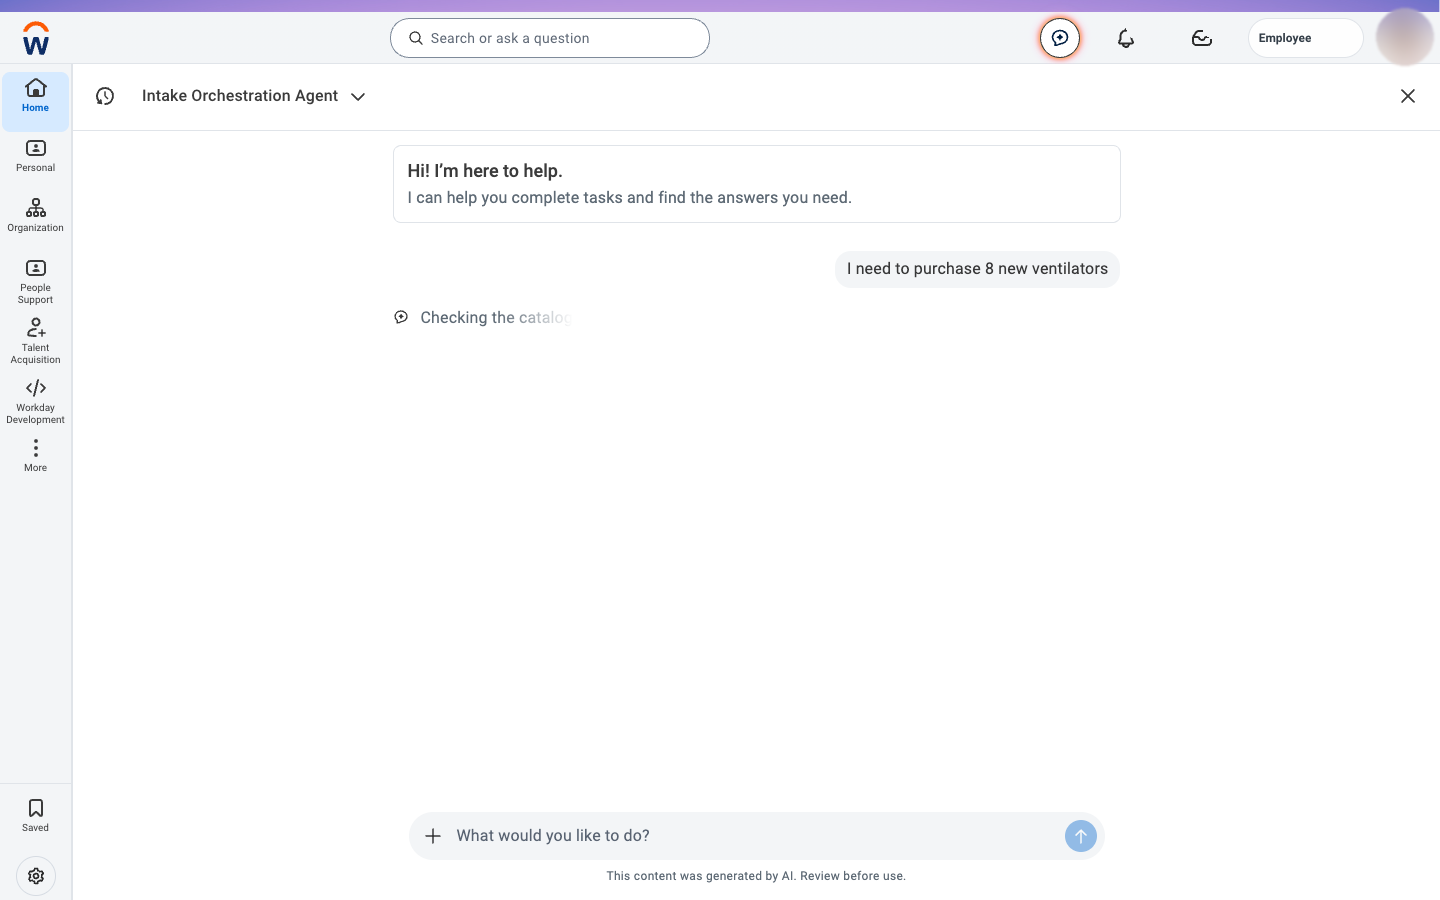Screen dimensions: 1440x900
Task: Open the Saved bookmark icon
Action: pyautogui.click(x=36, y=815)
